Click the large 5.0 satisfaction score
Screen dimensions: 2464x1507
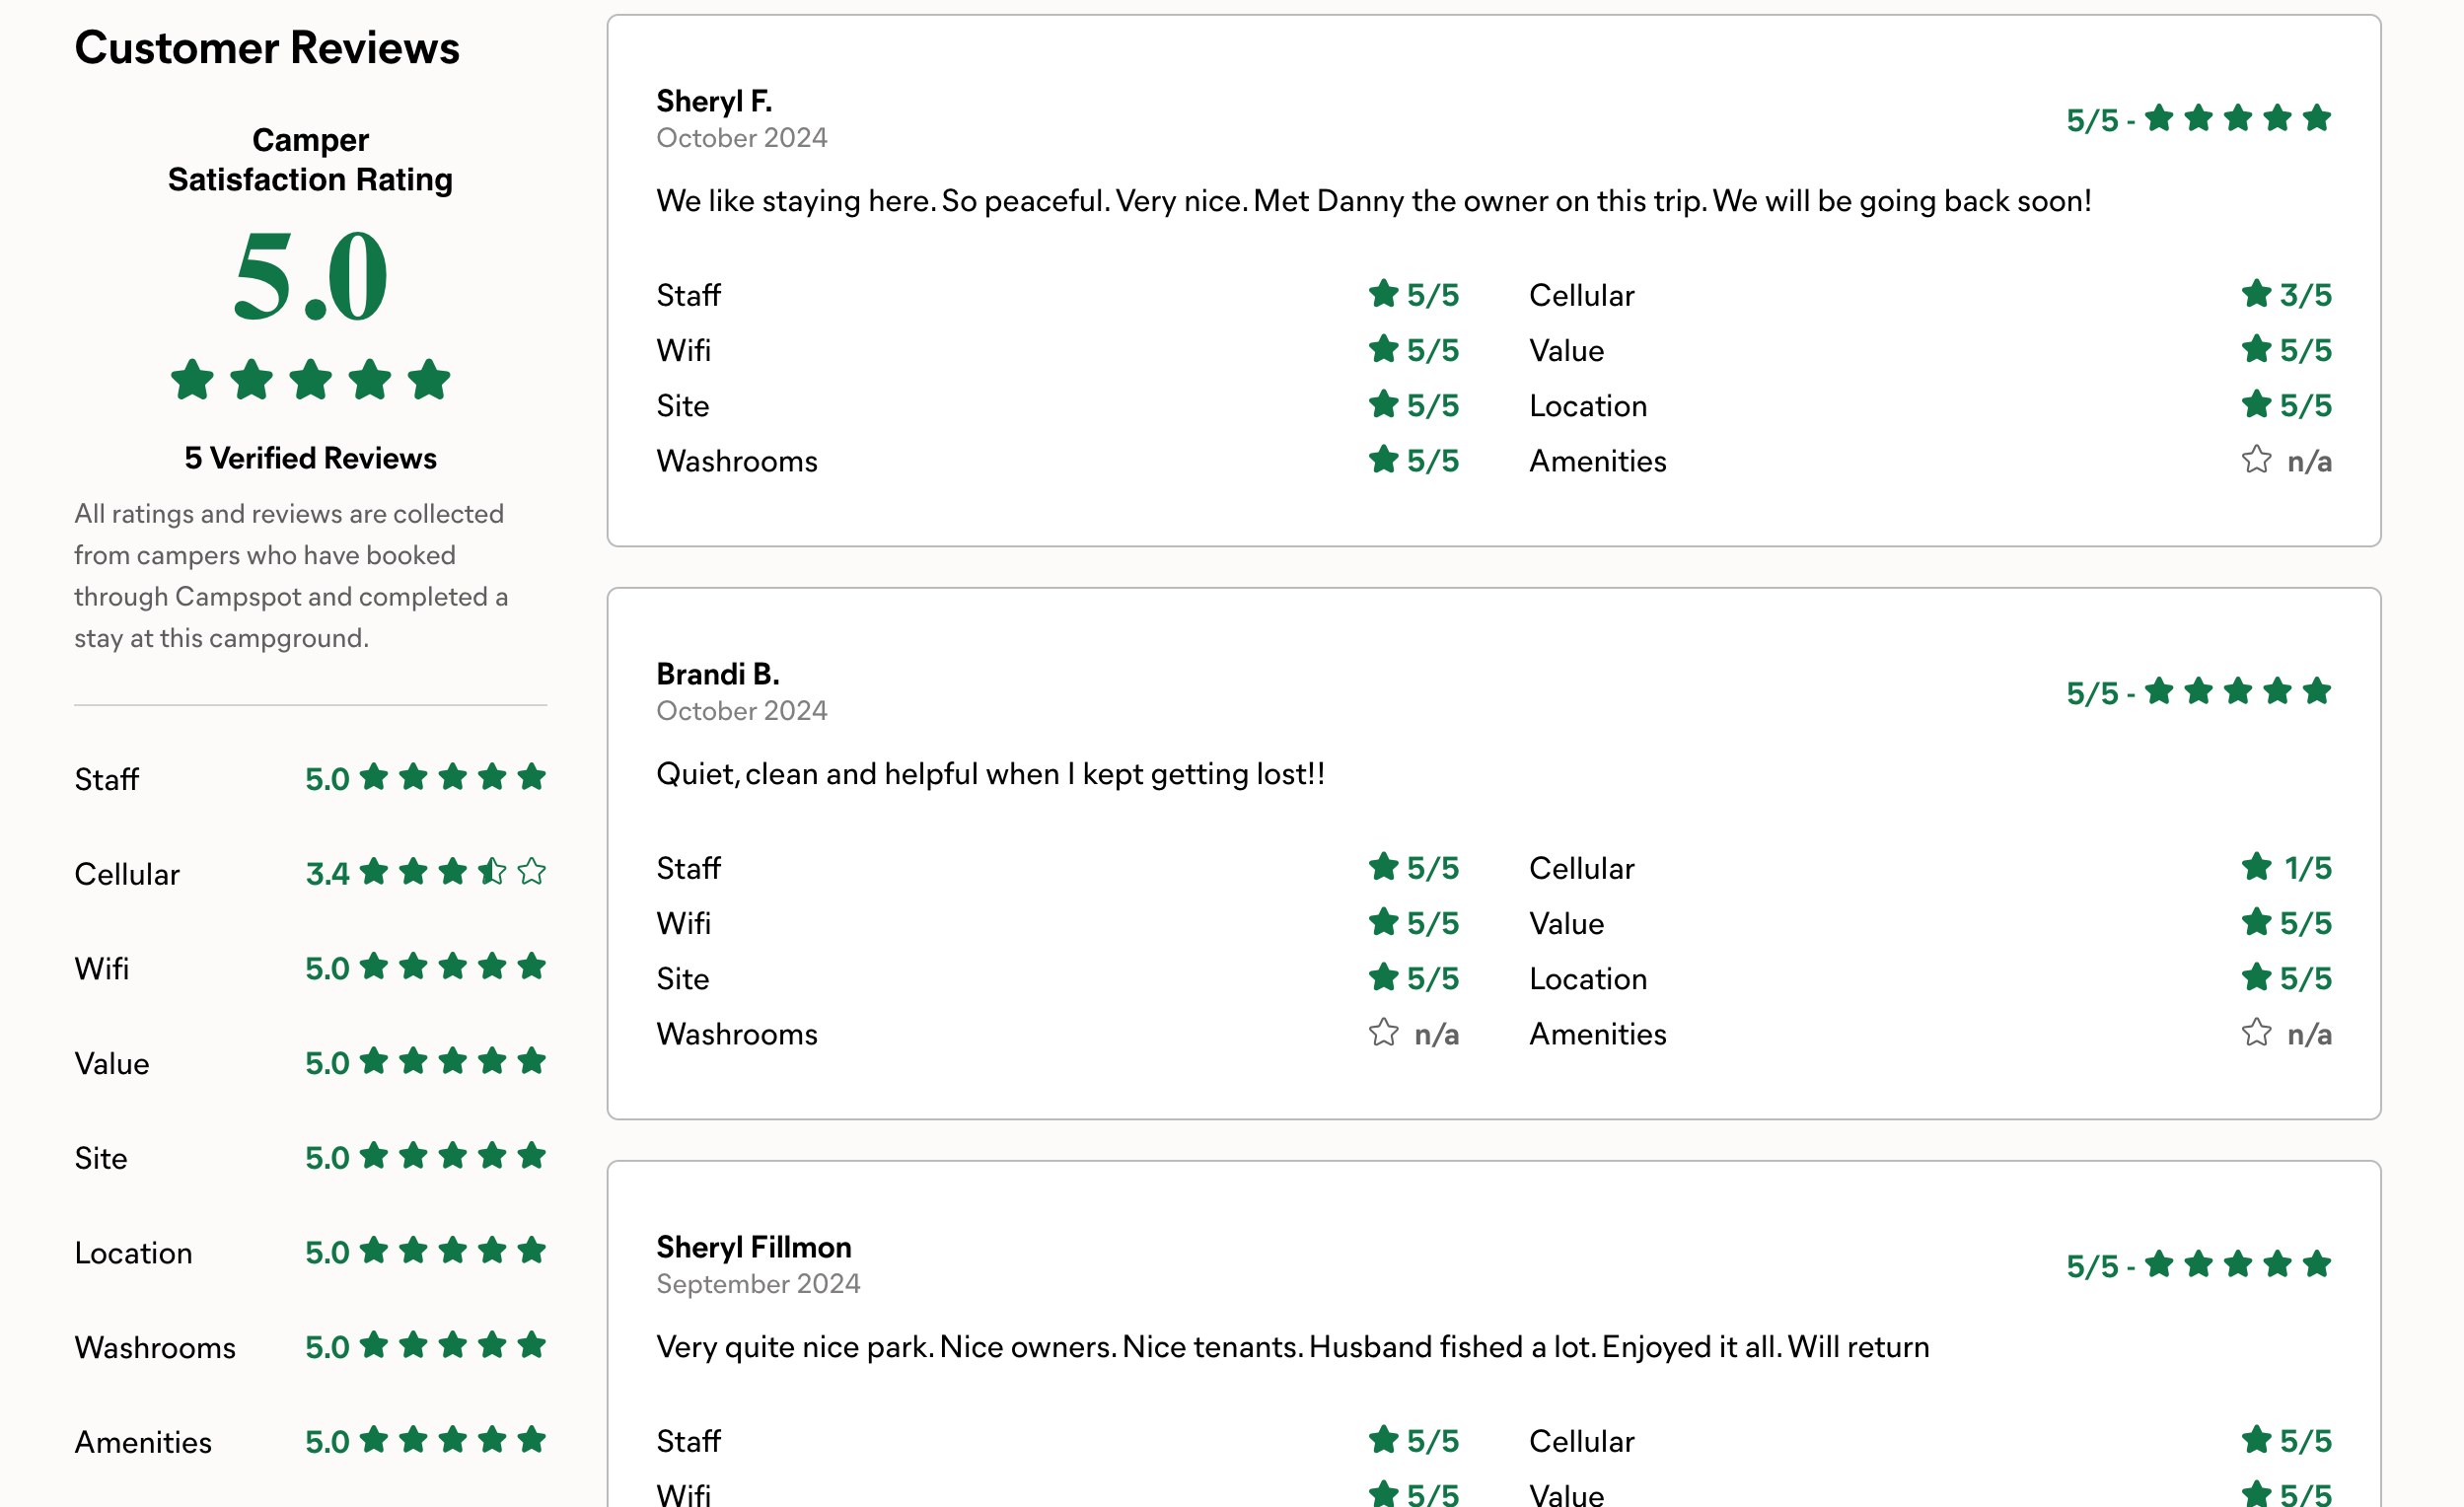311,275
